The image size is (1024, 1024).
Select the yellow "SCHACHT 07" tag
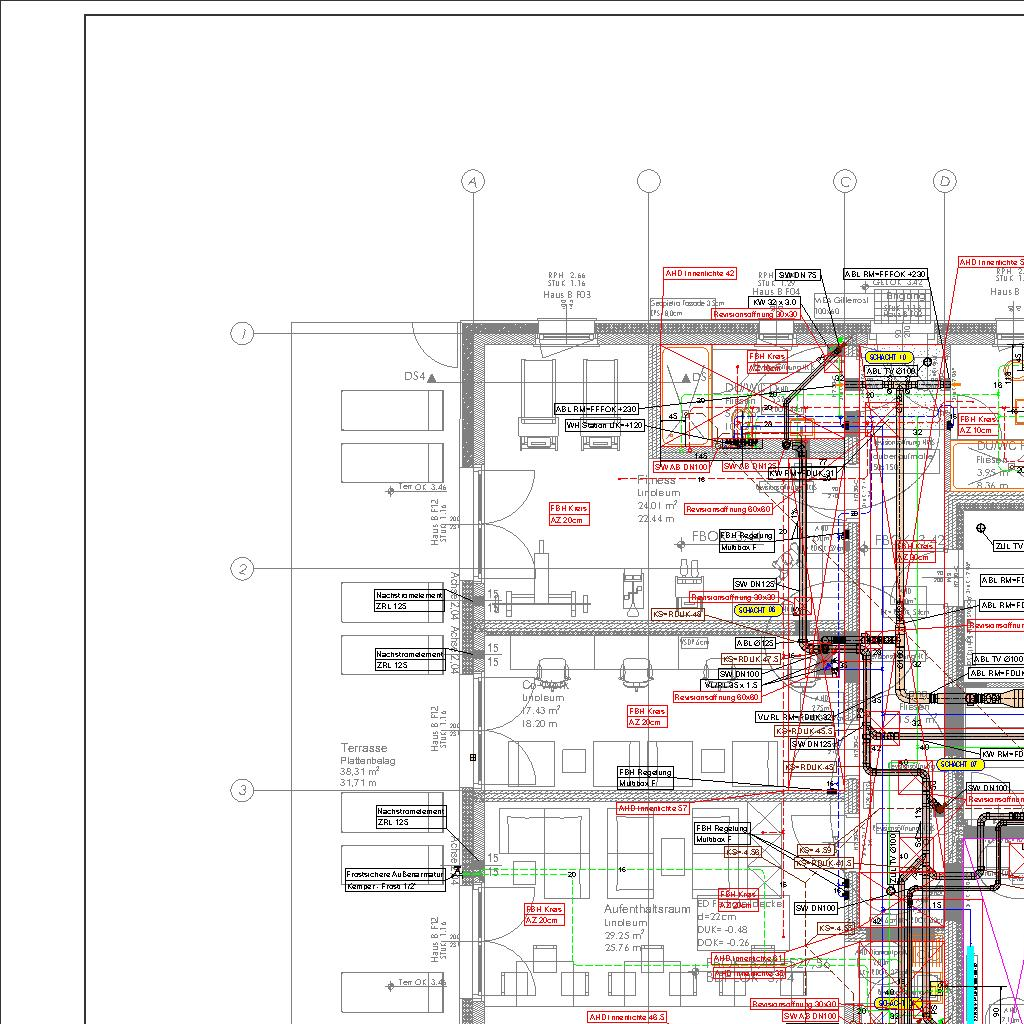[x=960, y=763]
